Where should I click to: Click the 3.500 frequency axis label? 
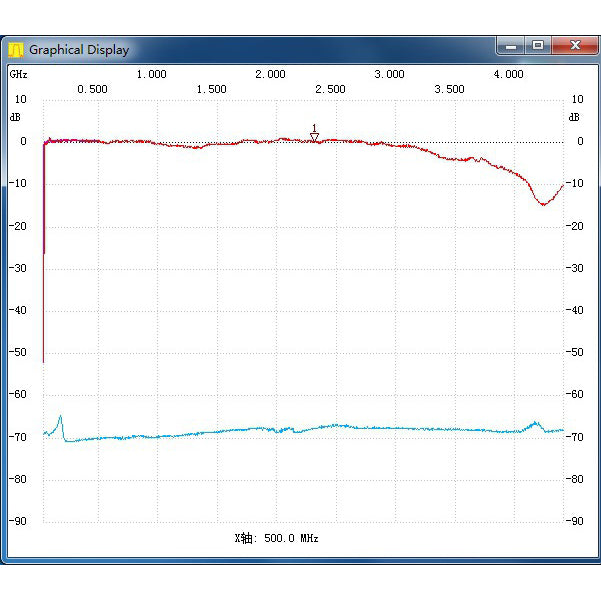click(x=449, y=89)
